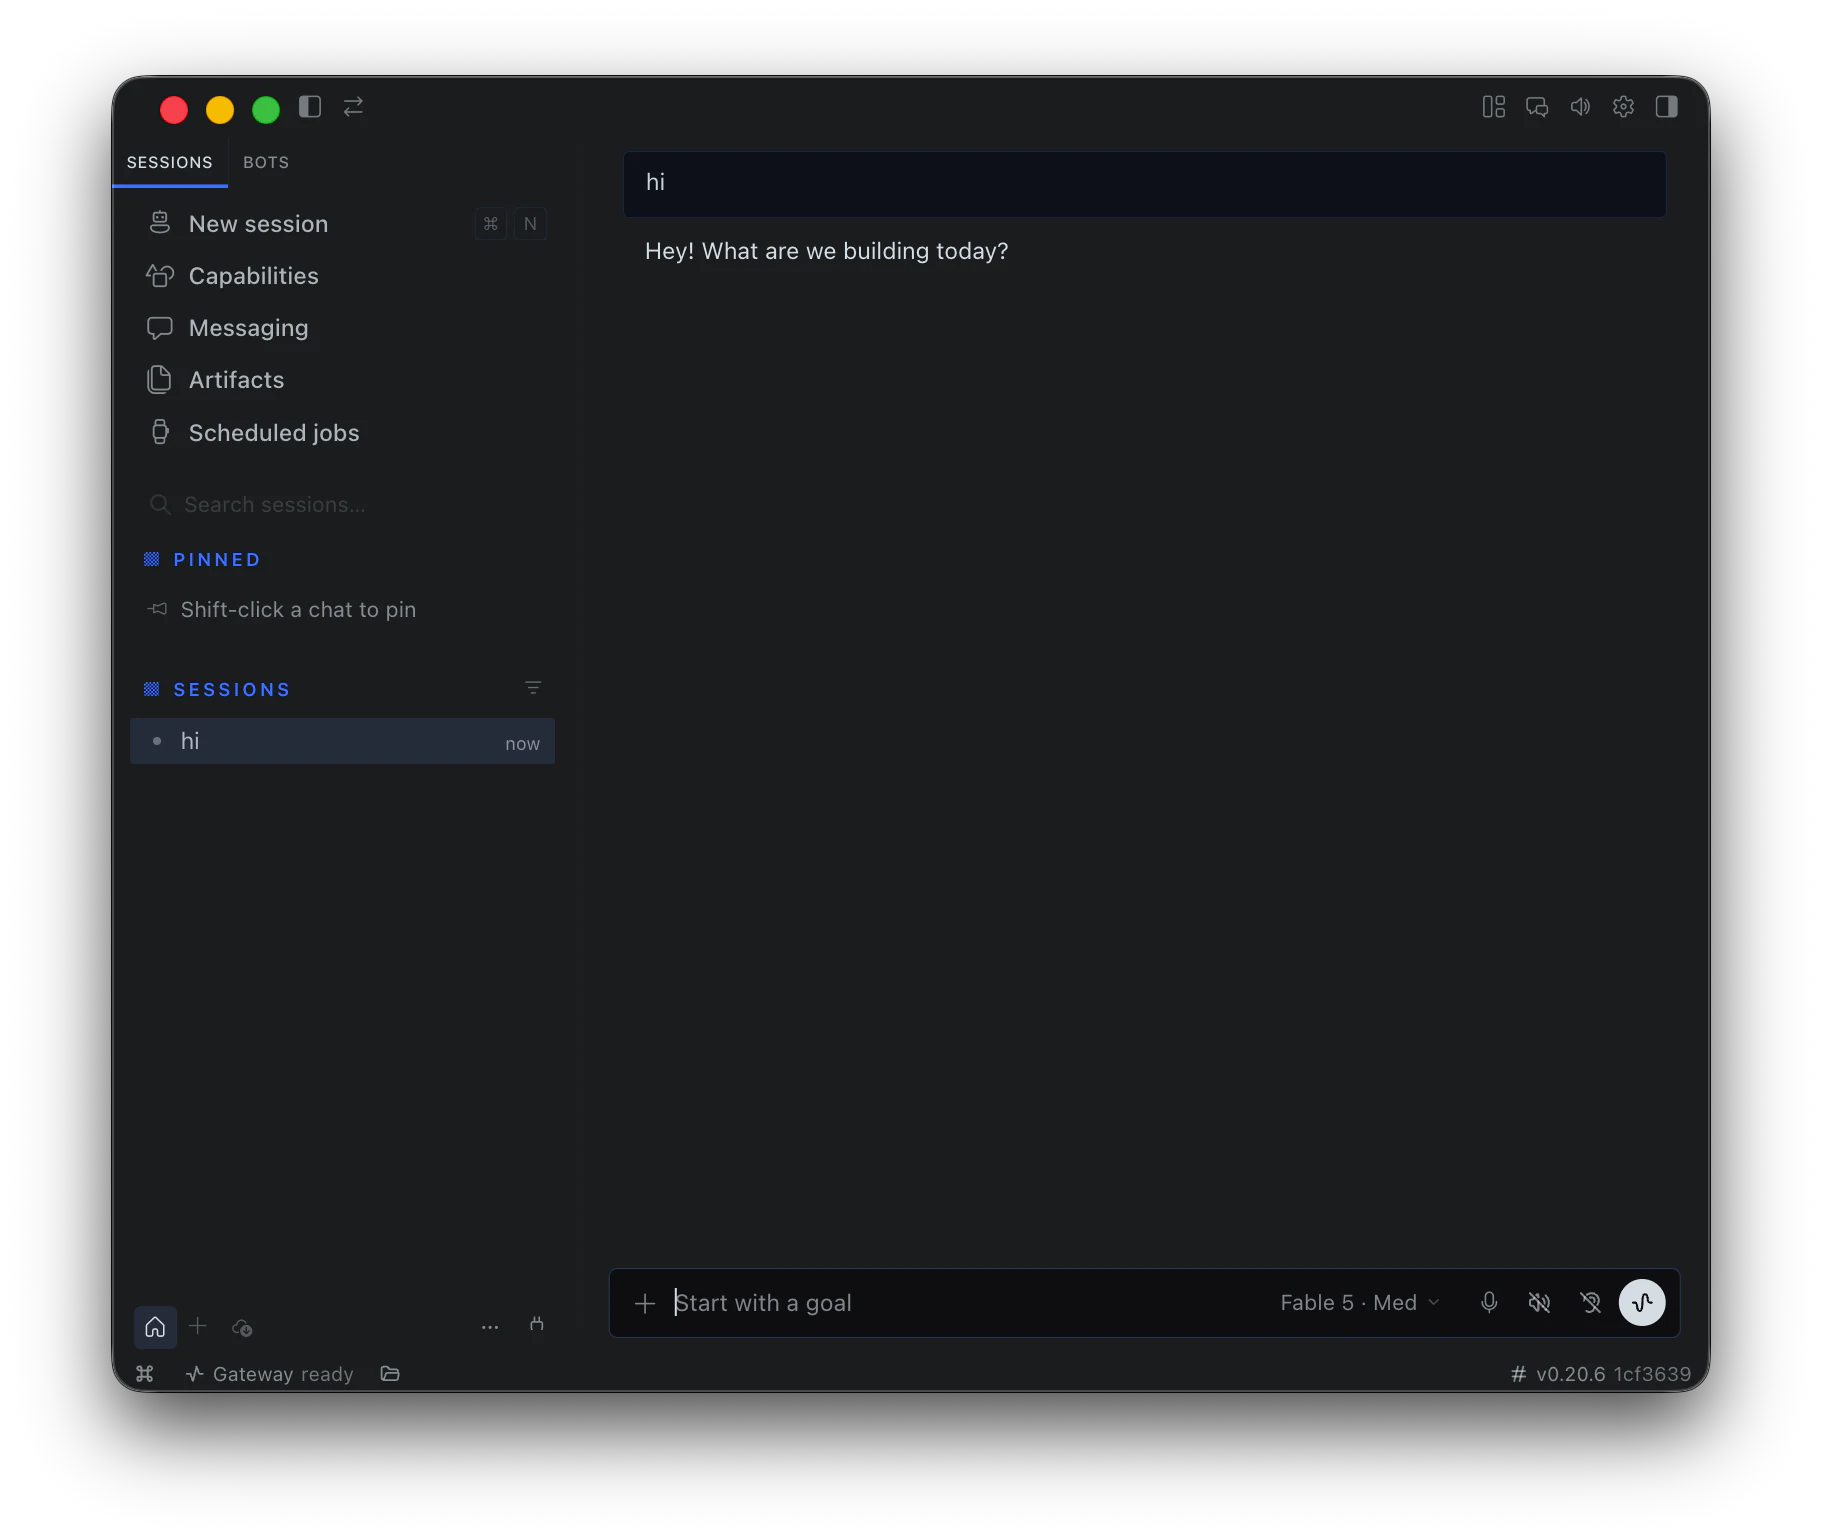Click the plus attach icon in composer

pyautogui.click(x=645, y=1303)
